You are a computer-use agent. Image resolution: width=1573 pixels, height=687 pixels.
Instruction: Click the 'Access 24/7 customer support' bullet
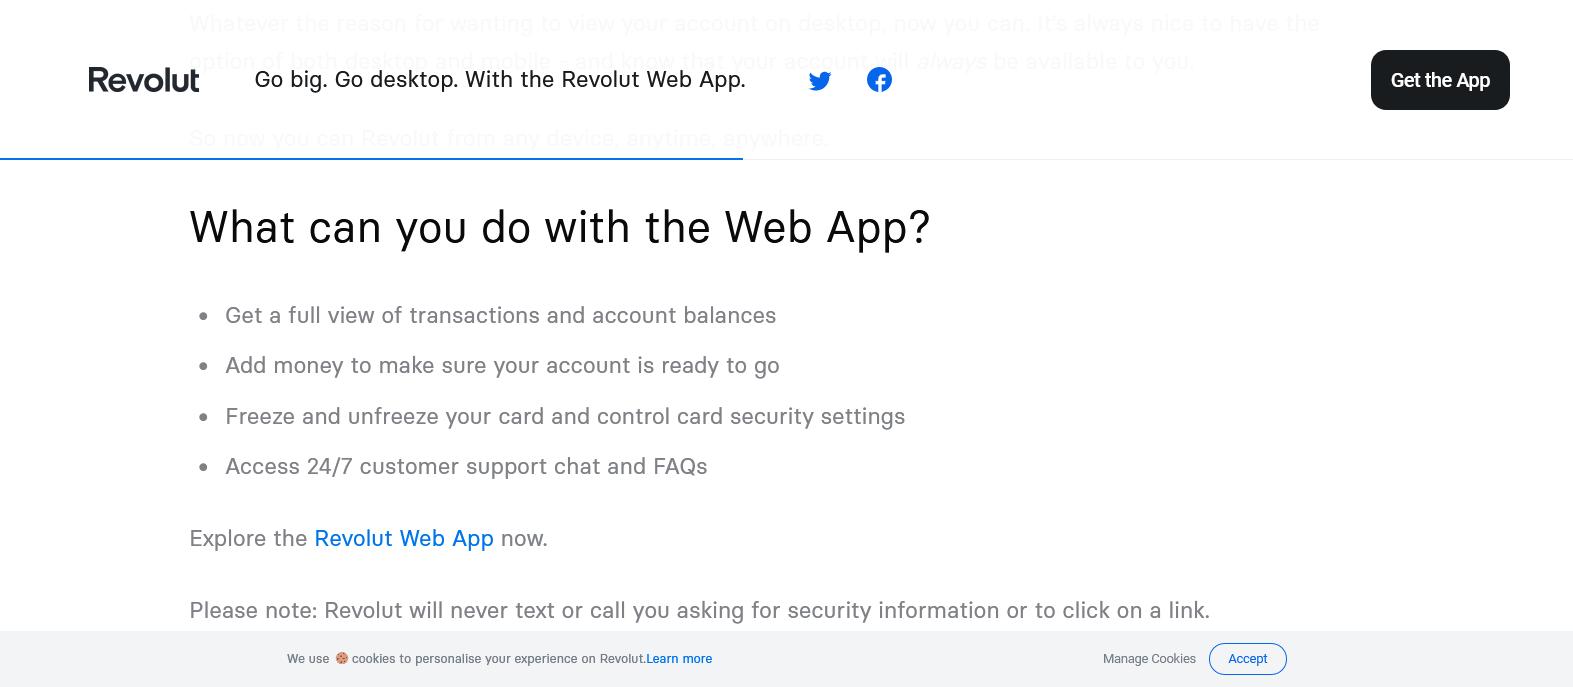(466, 466)
